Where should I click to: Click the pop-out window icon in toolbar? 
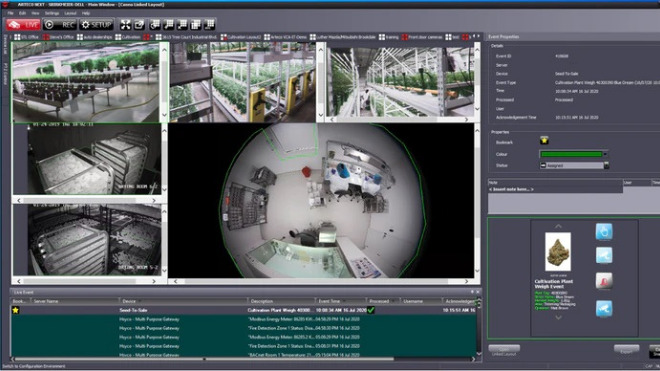click(x=139, y=25)
